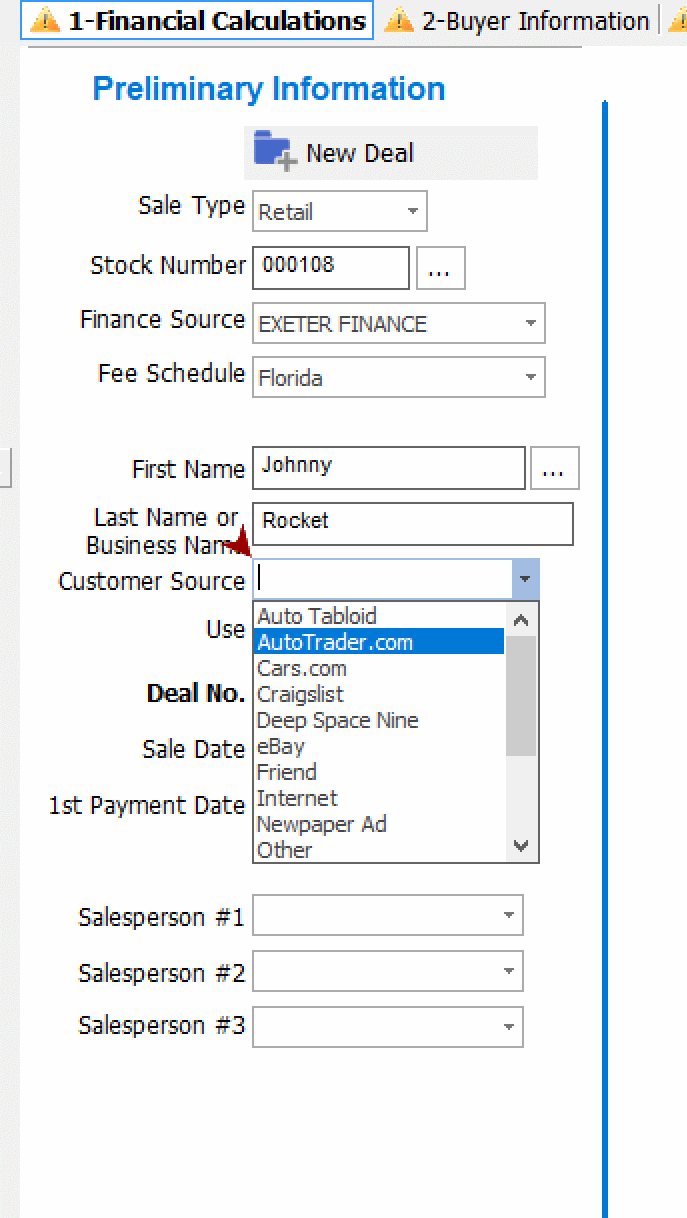This screenshot has height=1218, width=687.
Task: Select the 1-Financial Calculations tab
Action: (x=195, y=19)
